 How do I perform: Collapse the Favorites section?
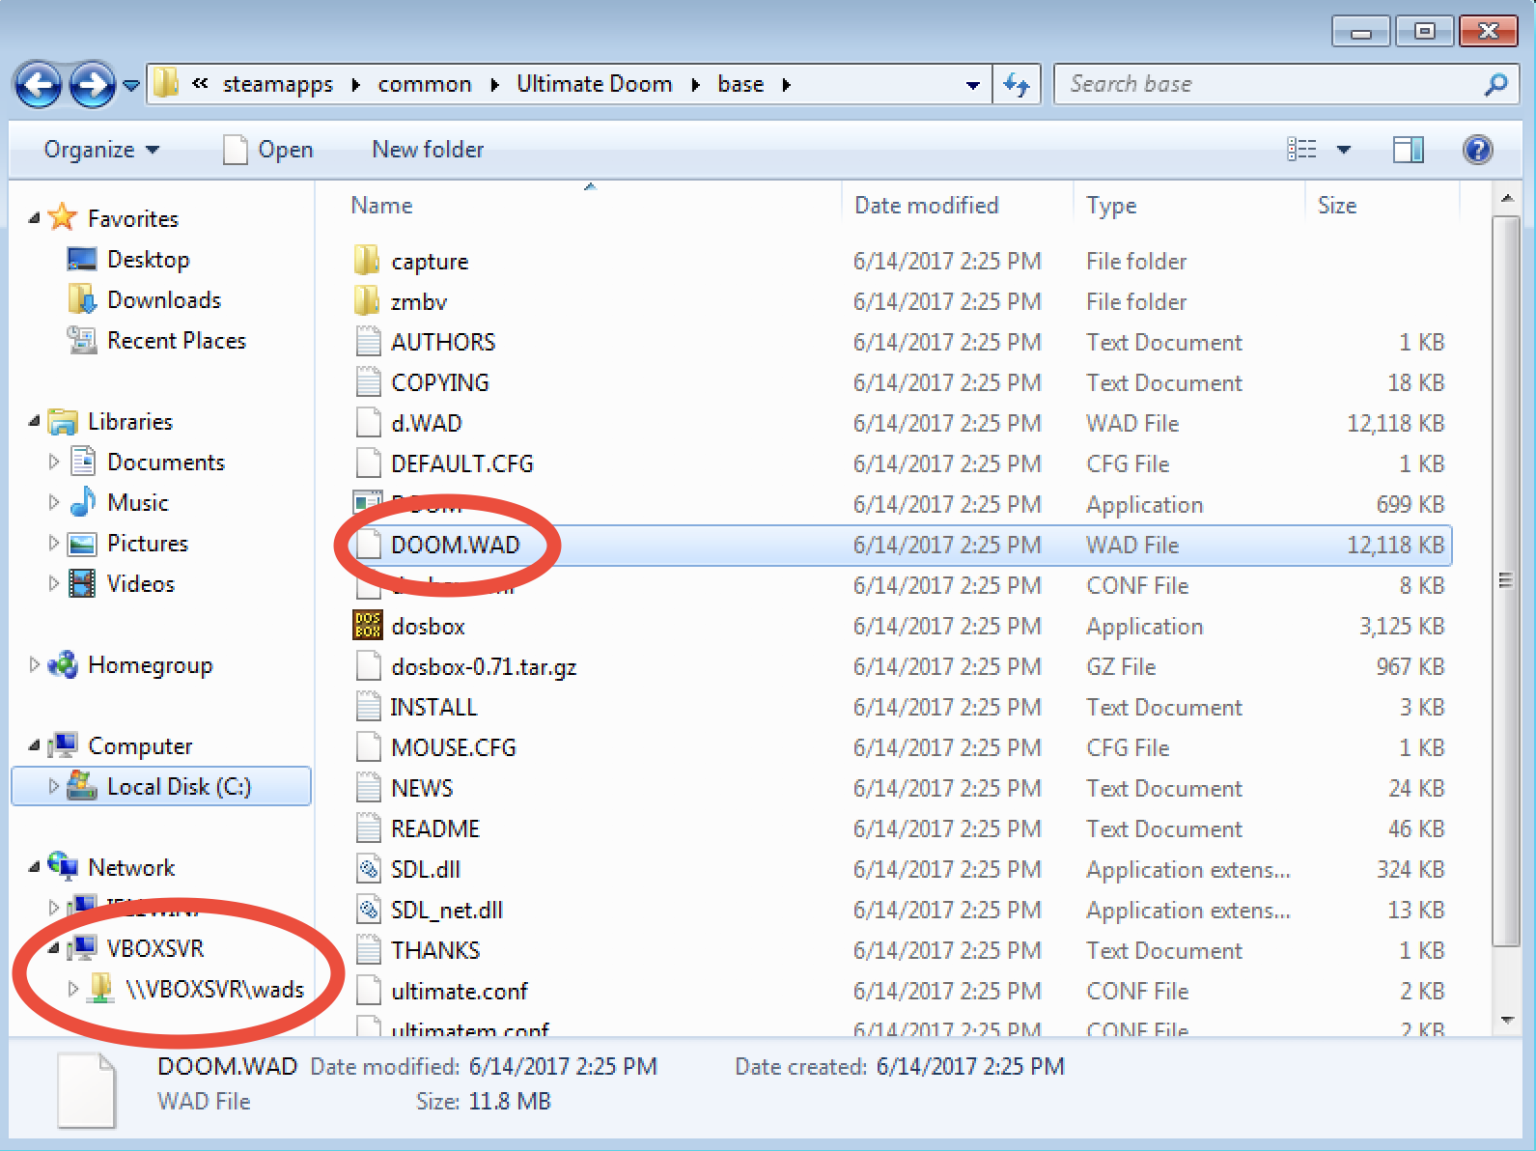tap(34, 218)
